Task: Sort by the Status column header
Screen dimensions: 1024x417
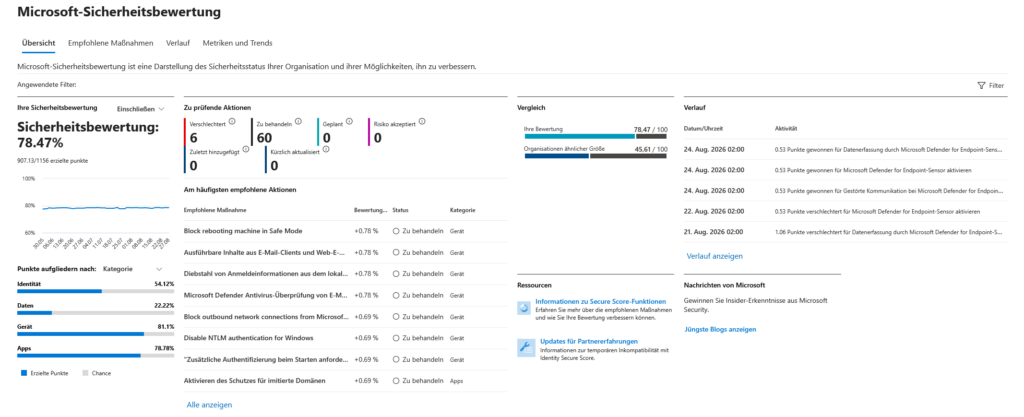Action: tap(400, 211)
